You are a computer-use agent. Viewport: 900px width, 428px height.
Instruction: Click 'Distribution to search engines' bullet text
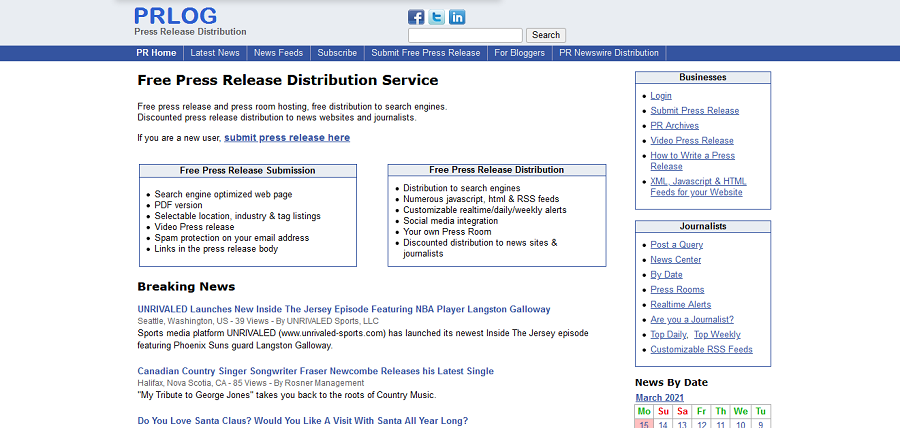point(461,188)
